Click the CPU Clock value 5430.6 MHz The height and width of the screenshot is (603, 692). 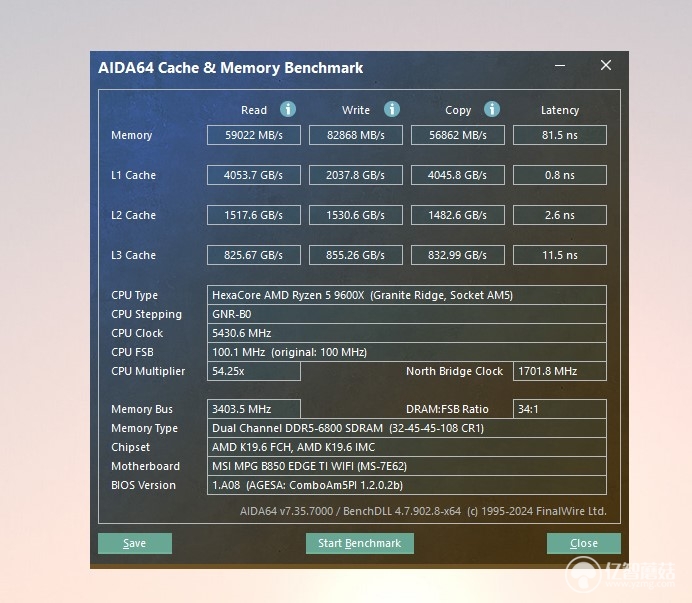pos(406,333)
